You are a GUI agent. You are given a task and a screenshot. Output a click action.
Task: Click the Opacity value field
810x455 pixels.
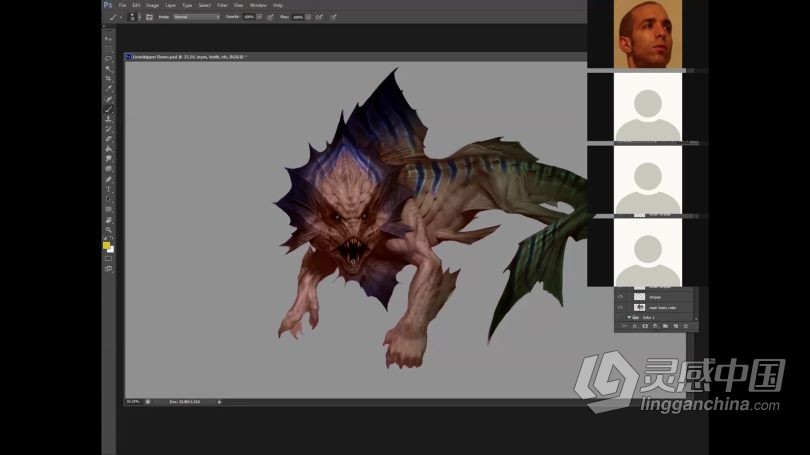249,17
